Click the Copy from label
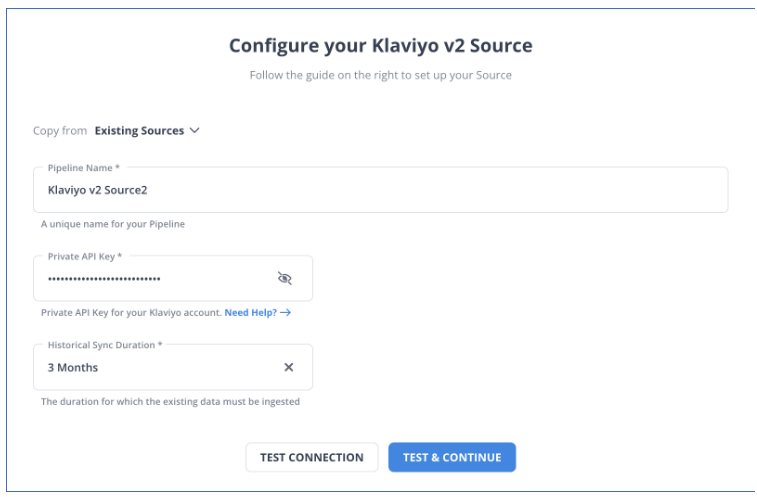The width and height of the screenshot is (757, 497). (60, 130)
